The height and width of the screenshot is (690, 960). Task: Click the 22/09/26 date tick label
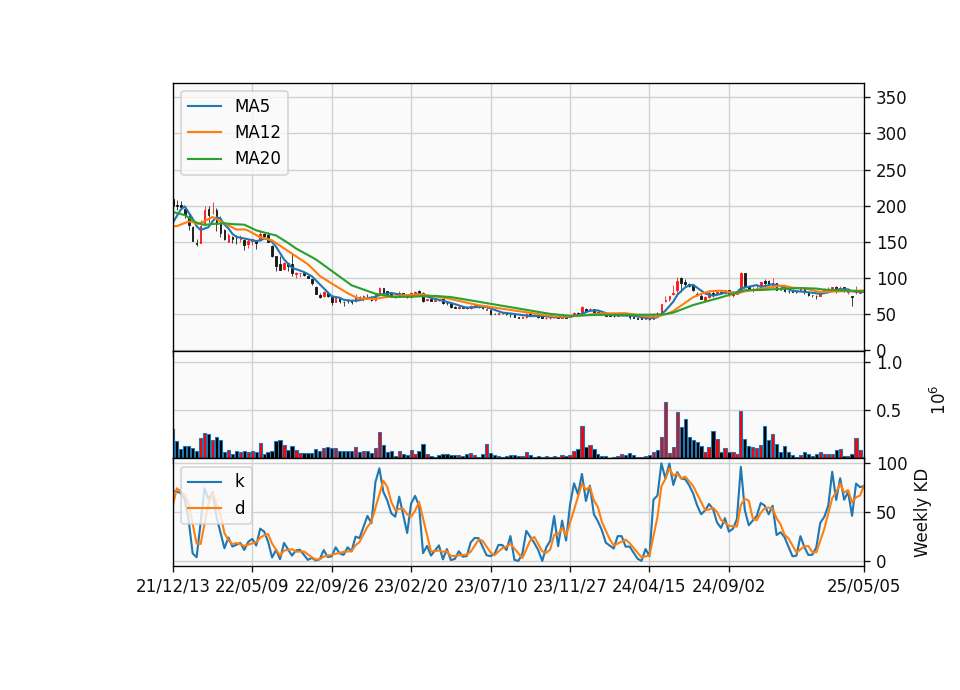(332, 586)
